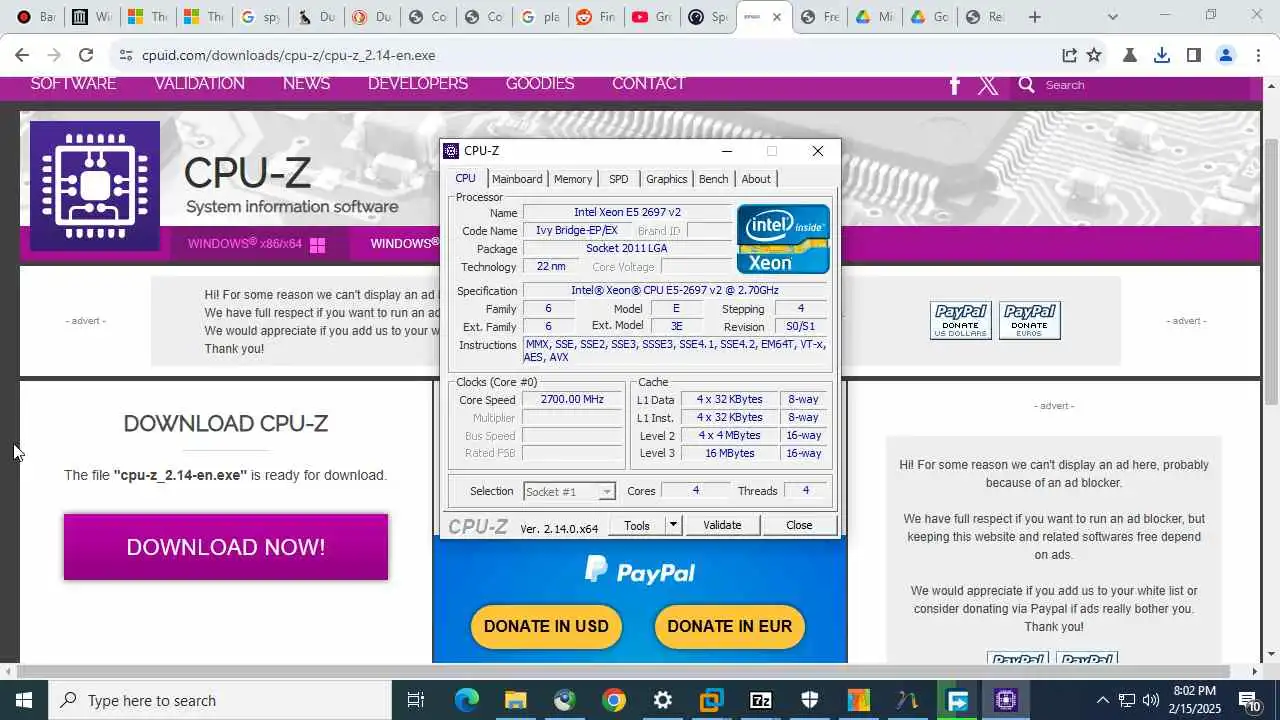
Task: Select the CPU tab in CPU-Z
Action: tap(466, 179)
